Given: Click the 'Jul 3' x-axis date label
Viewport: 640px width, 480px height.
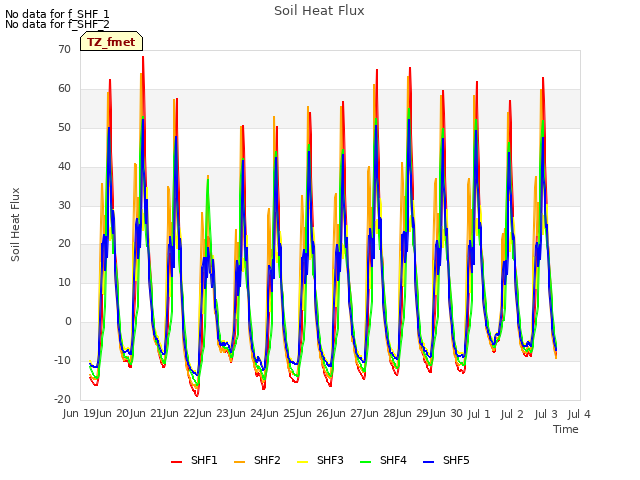Looking at the screenshot, I should tap(546, 414).
